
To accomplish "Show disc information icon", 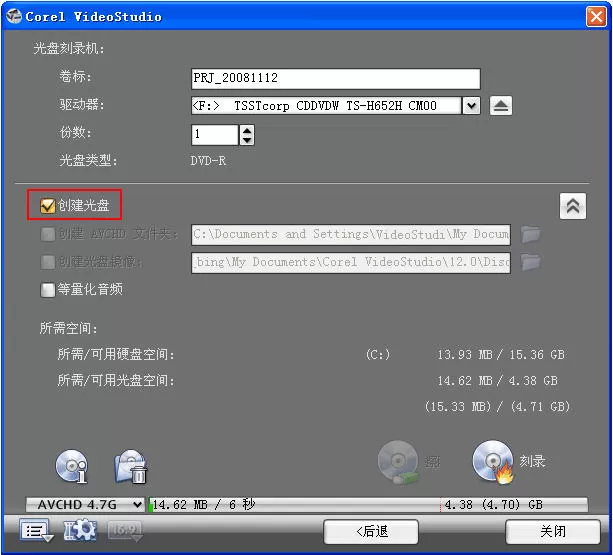I will click(72, 465).
